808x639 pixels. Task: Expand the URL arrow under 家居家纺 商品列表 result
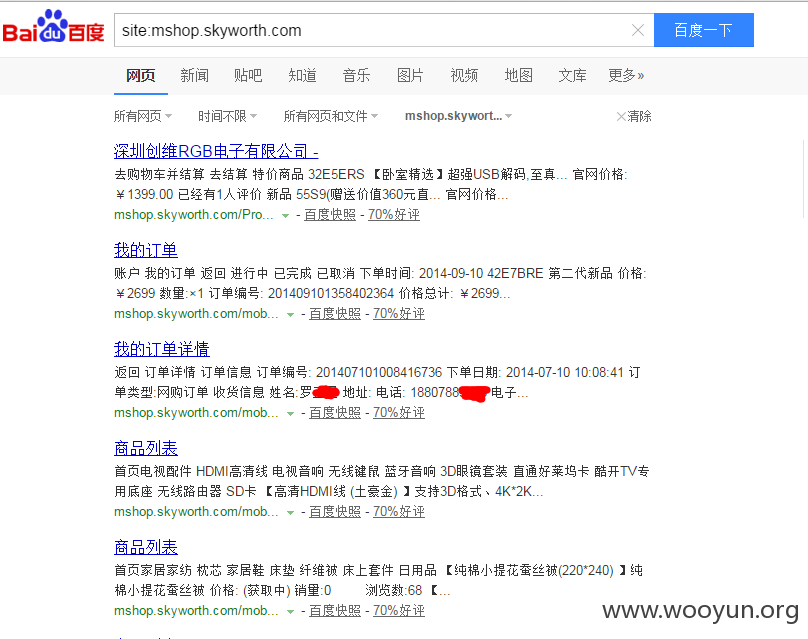pyautogui.click(x=291, y=612)
